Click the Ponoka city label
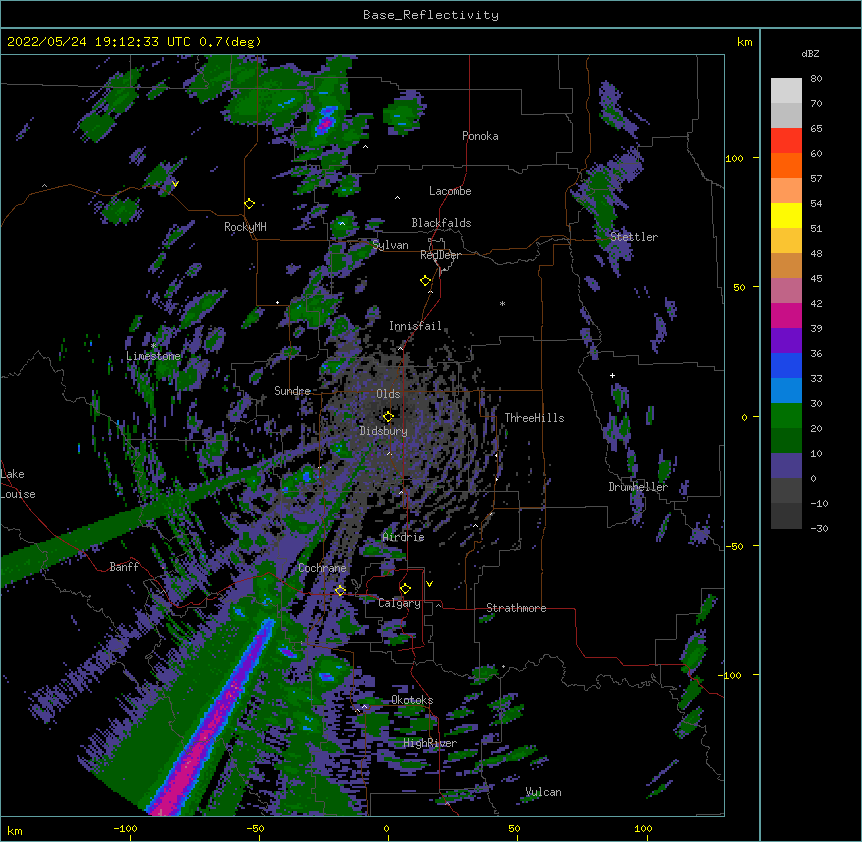Image resolution: width=862 pixels, height=842 pixels. click(x=480, y=136)
